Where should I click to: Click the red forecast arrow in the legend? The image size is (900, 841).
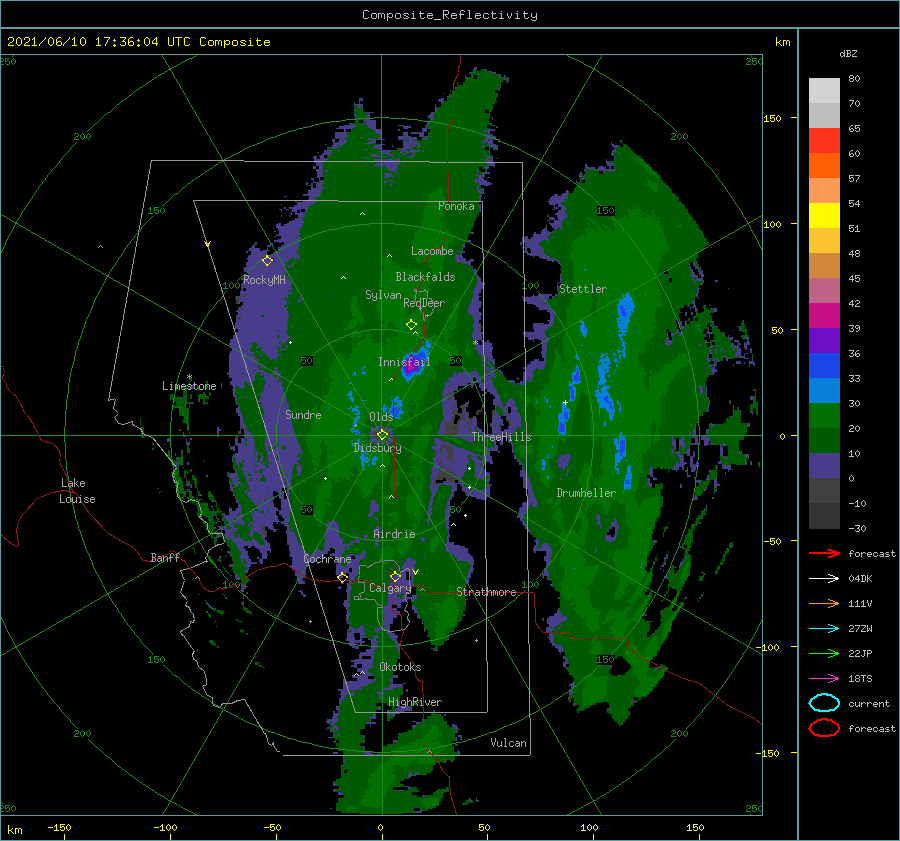click(824, 553)
